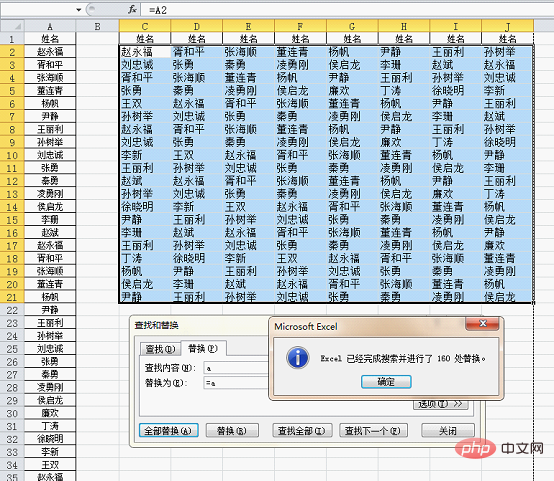Click the blue information icon in message box
The height and width of the screenshot is (481, 554).
[298, 357]
